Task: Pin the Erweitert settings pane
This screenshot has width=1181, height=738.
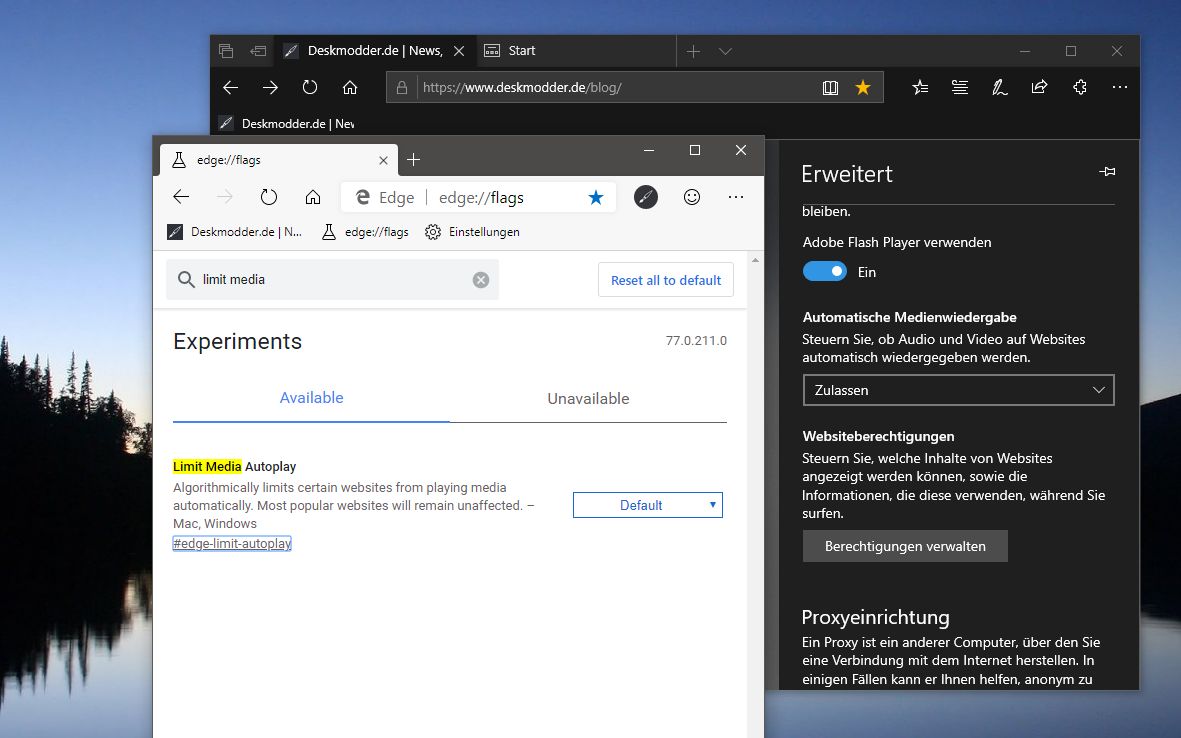Action: point(1107,172)
